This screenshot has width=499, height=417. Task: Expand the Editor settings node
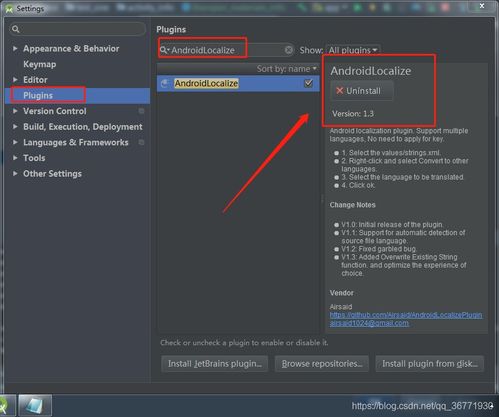click(15, 80)
